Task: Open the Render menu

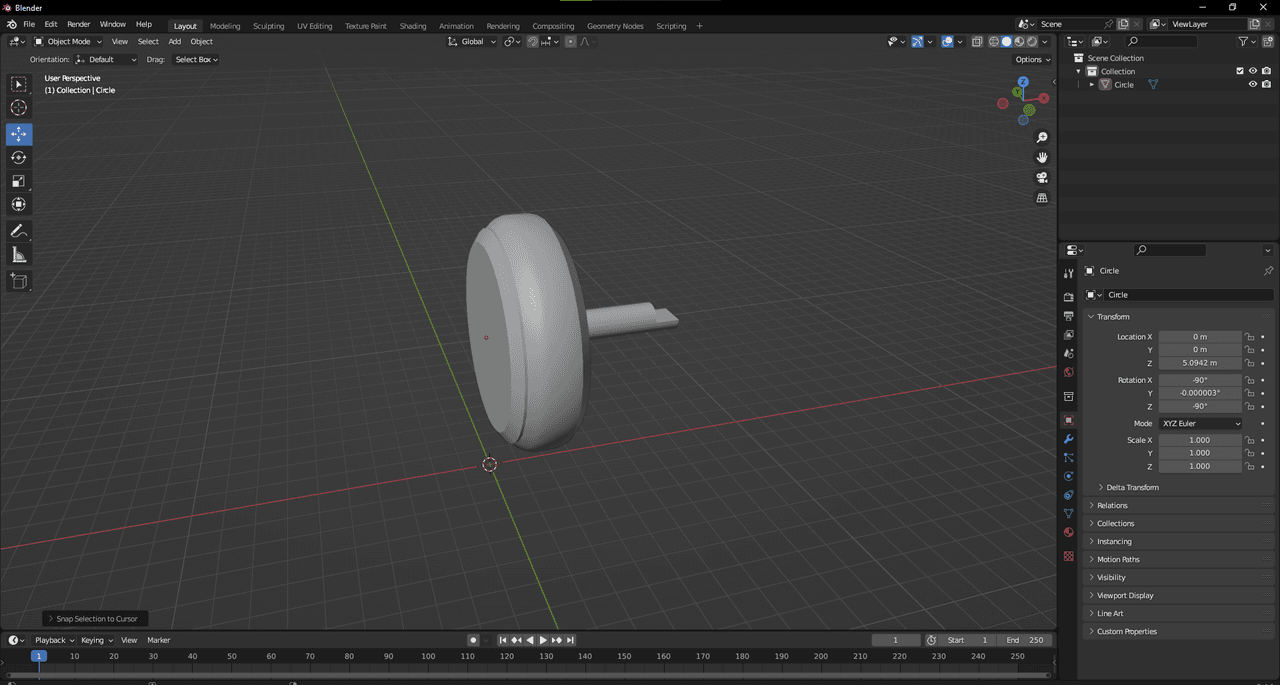Action: tap(78, 24)
